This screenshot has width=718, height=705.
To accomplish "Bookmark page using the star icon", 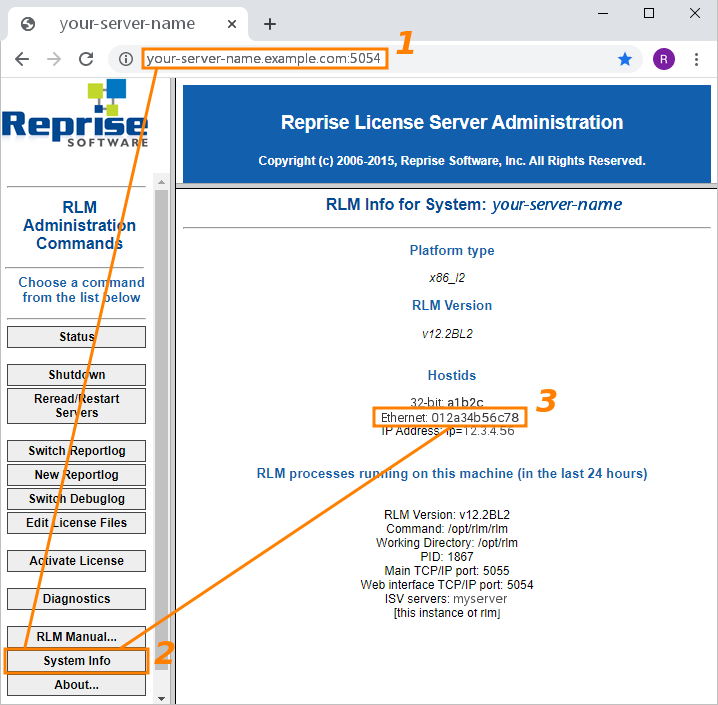I will 625,59.
